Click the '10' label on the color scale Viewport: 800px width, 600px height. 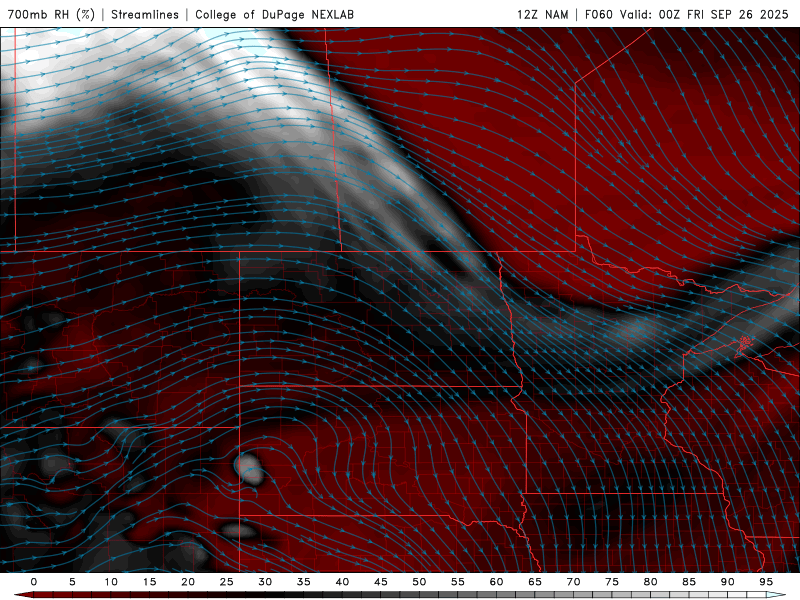(111, 582)
